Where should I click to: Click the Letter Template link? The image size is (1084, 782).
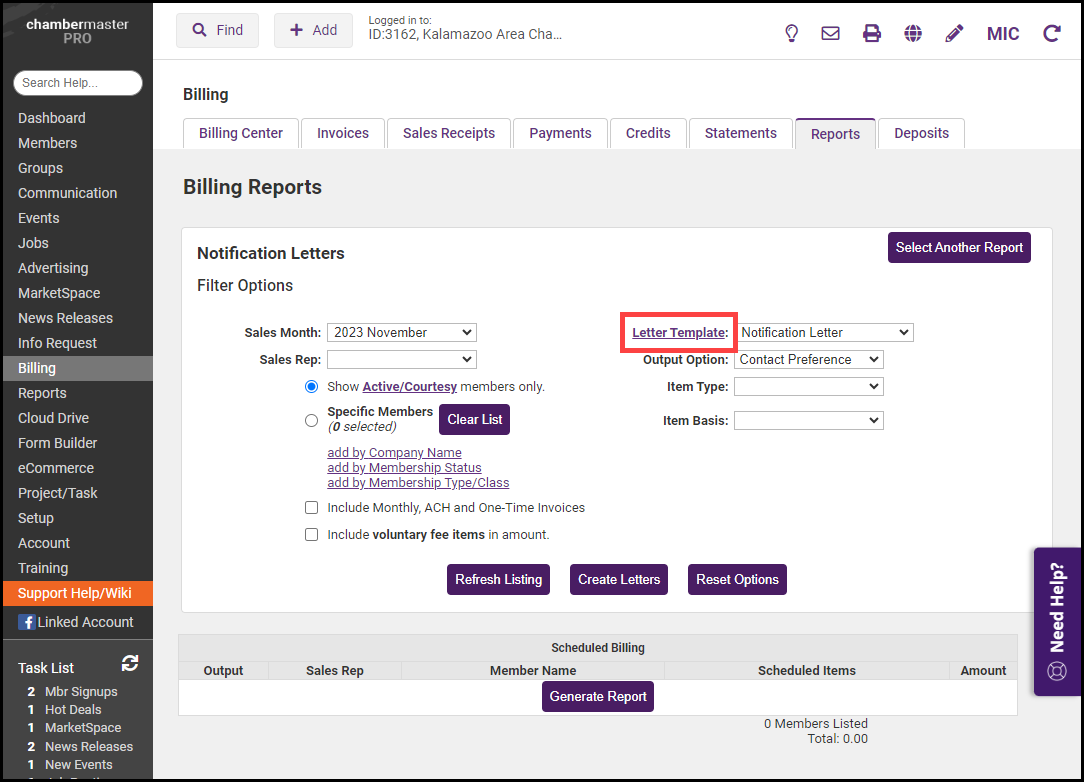click(679, 333)
